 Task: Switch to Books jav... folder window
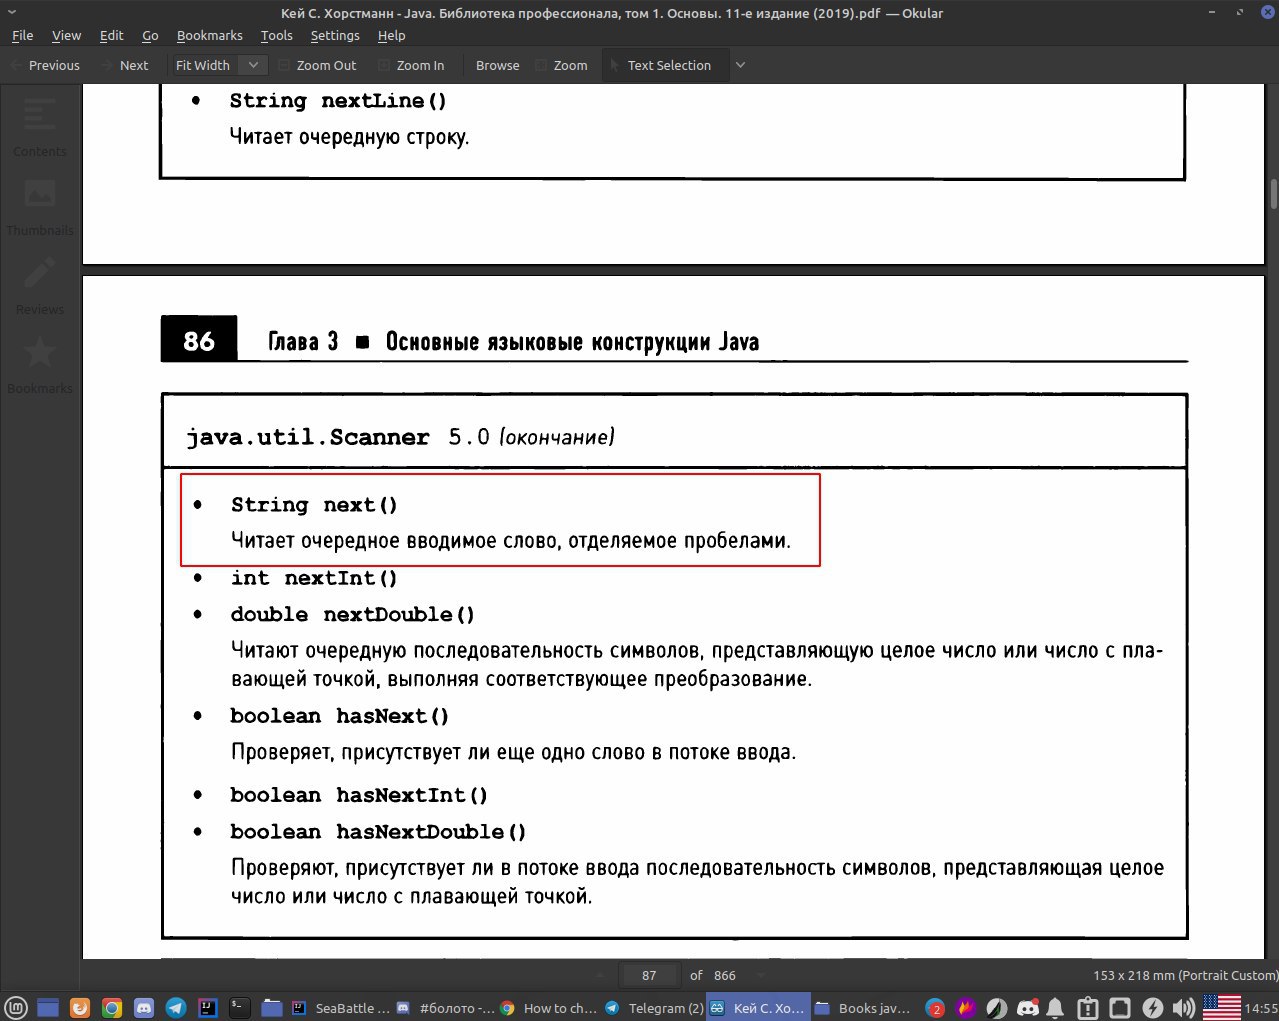point(862,1008)
